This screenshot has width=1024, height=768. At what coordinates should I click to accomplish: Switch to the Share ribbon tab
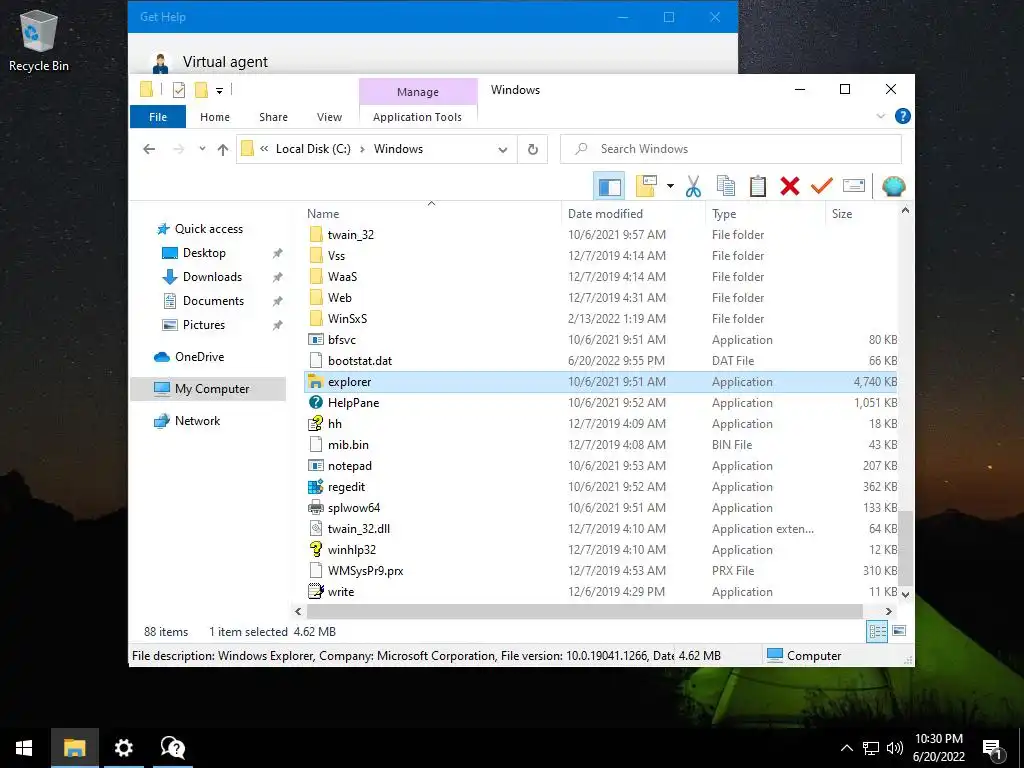(x=273, y=117)
